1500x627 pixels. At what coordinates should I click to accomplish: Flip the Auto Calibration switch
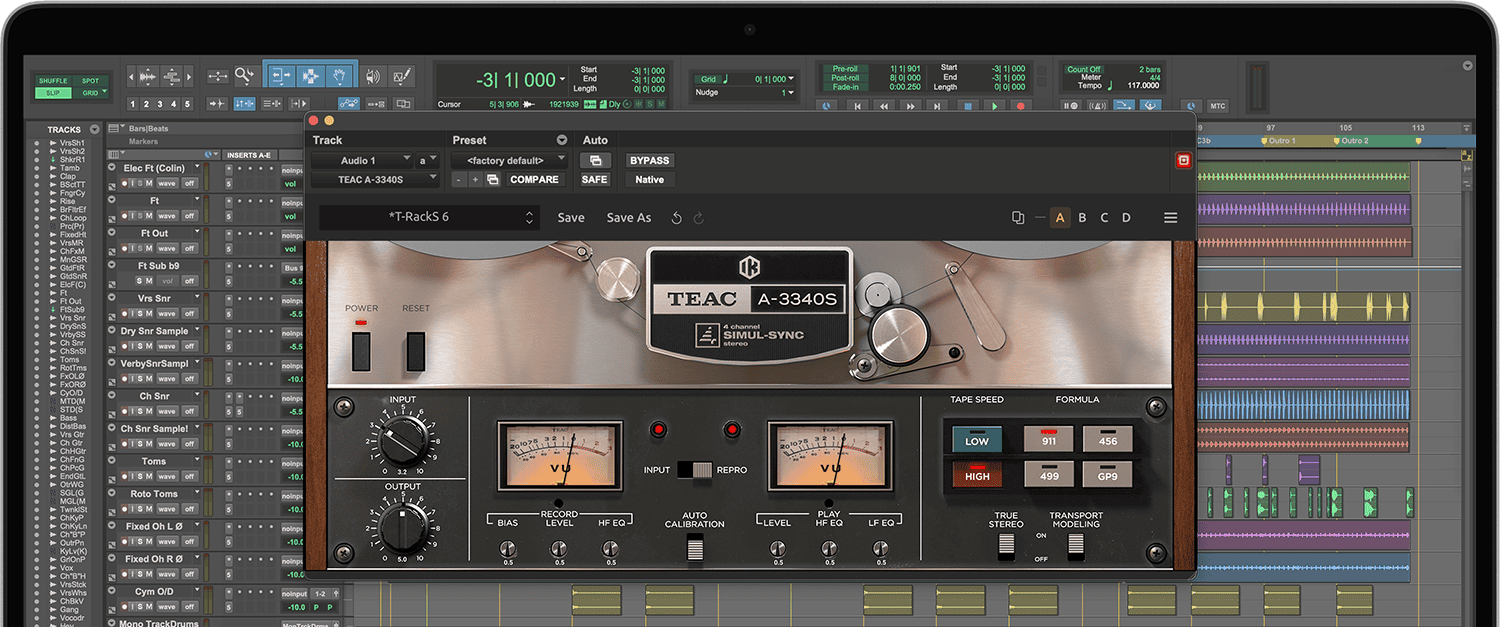point(695,545)
